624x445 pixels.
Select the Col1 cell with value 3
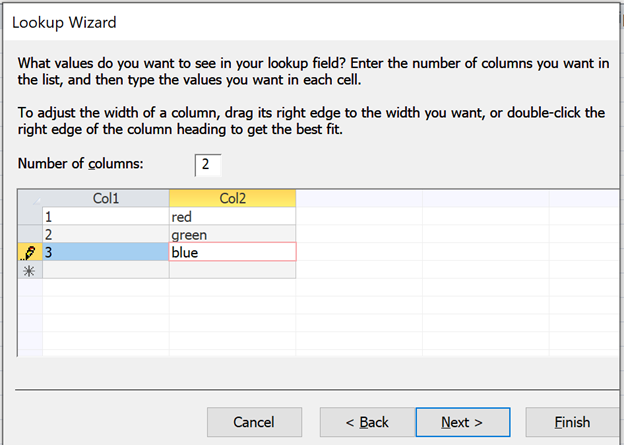[x=106, y=253]
